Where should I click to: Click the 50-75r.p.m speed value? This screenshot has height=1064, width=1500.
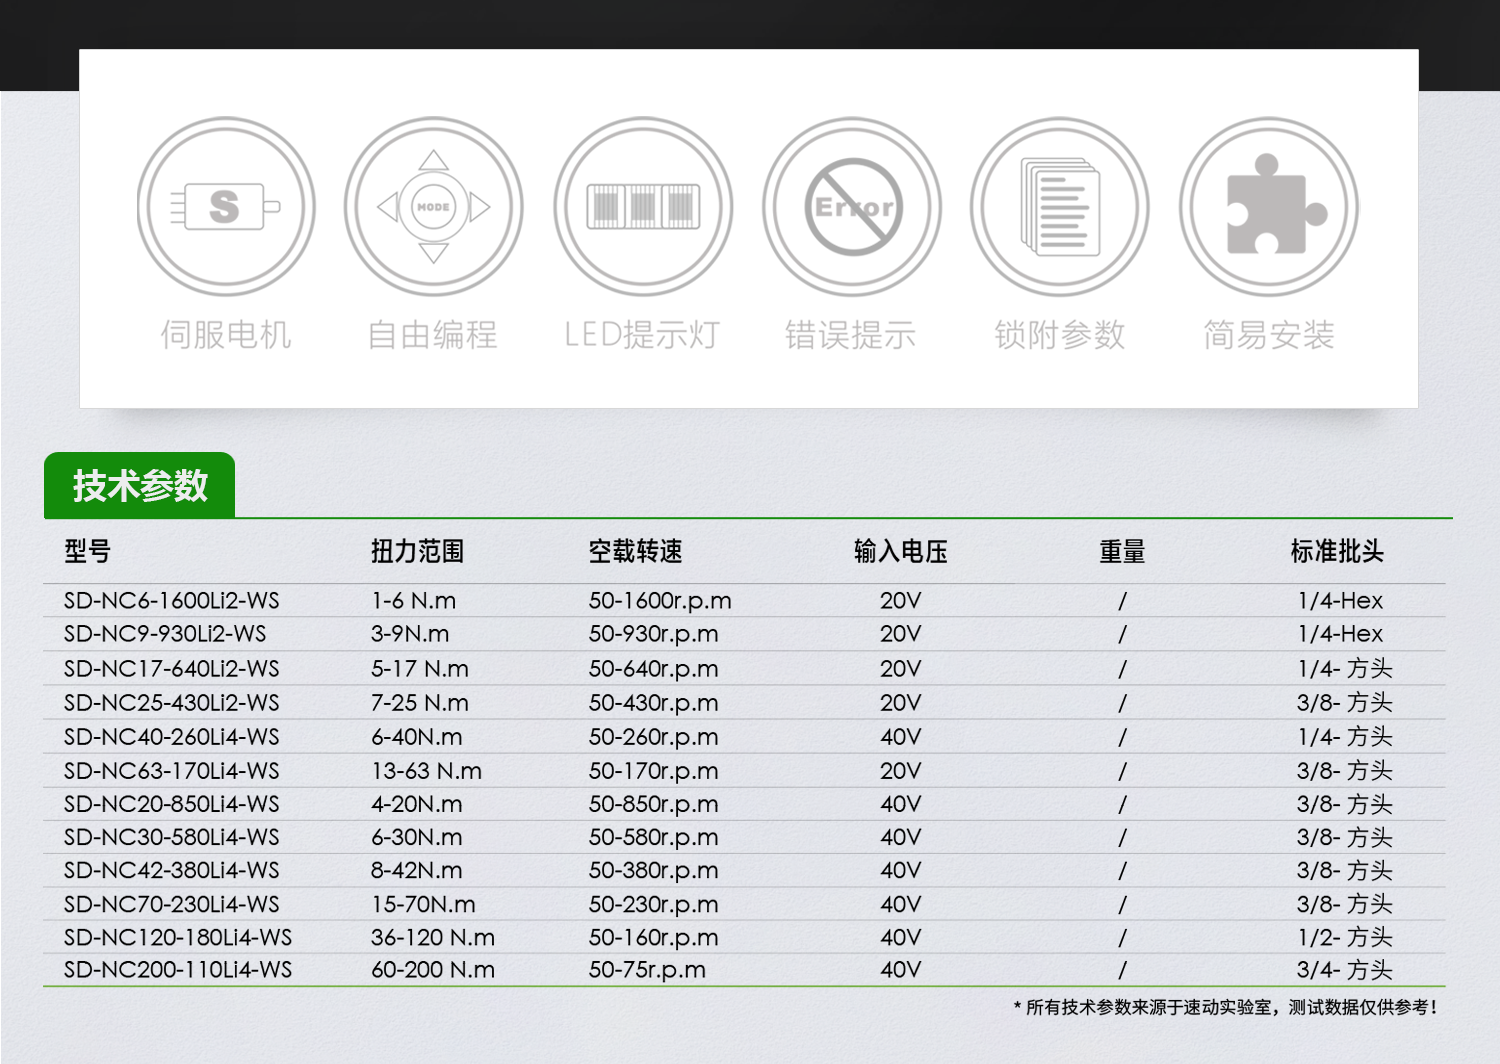647,970
